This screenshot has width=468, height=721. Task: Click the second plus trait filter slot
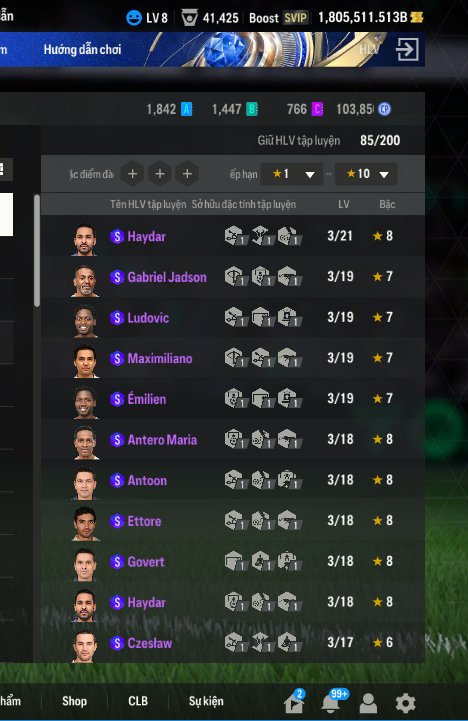pyautogui.click(x=160, y=174)
